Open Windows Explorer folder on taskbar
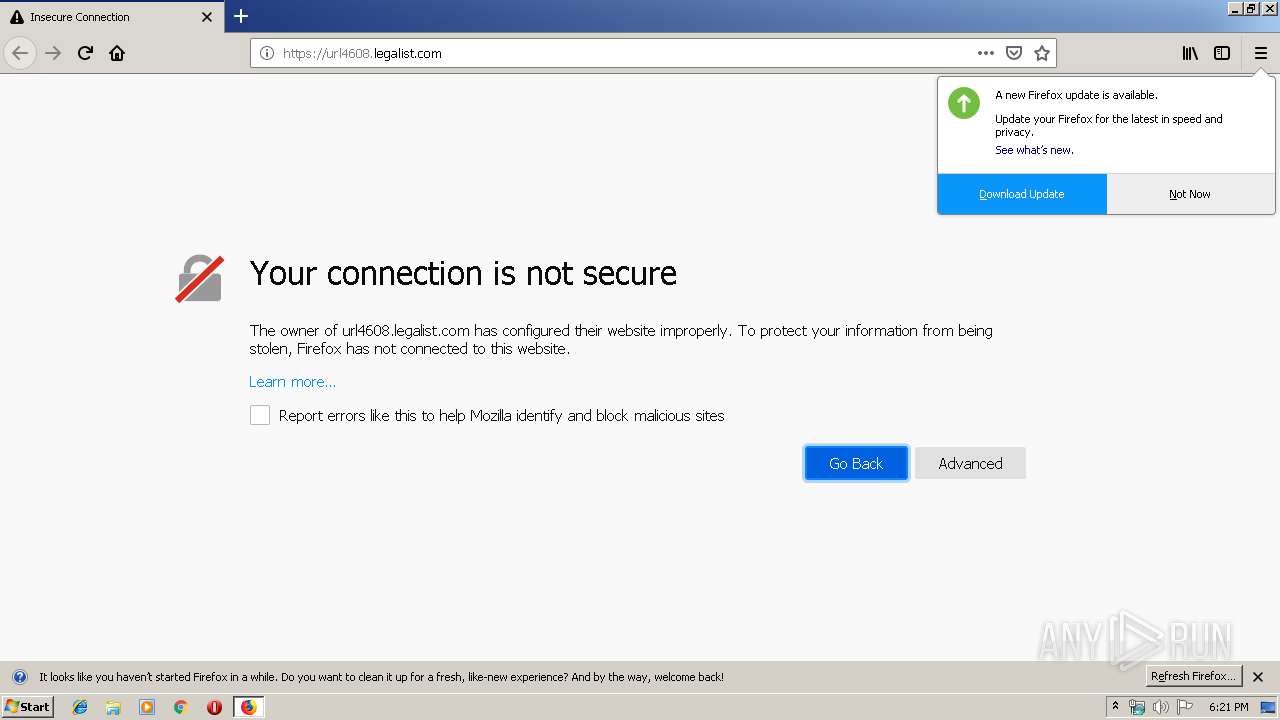This screenshot has height=720, width=1280. click(x=113, y=707)
